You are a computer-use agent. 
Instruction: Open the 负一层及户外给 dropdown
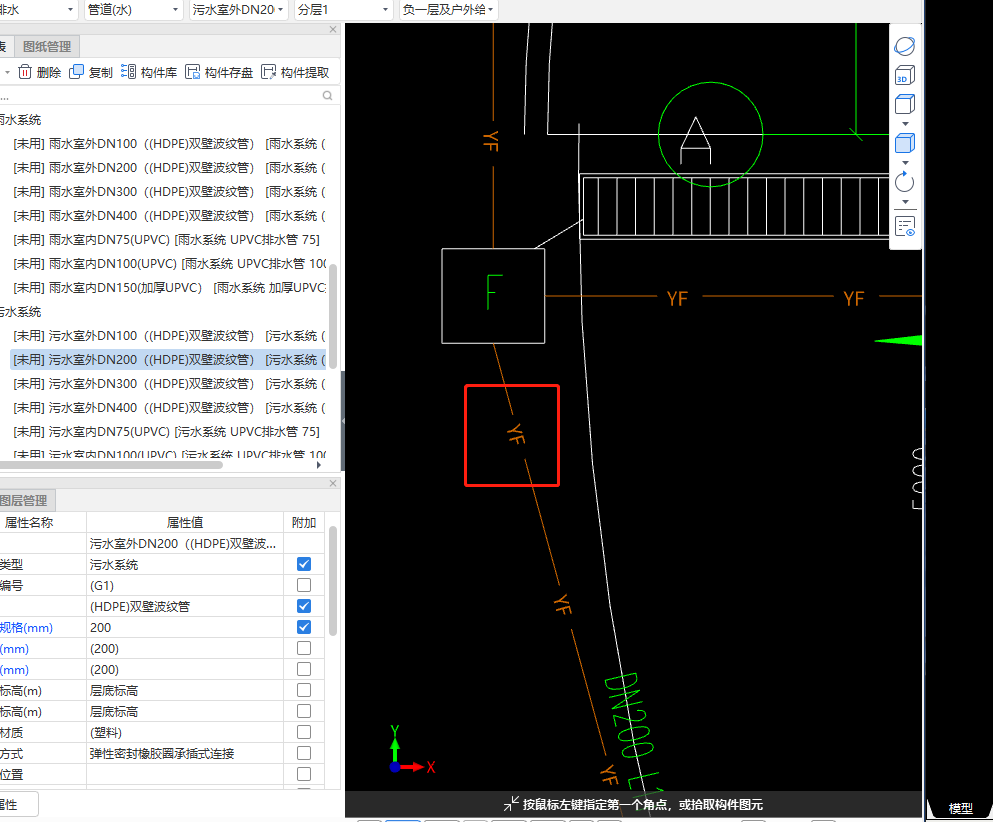pos(448,9)
